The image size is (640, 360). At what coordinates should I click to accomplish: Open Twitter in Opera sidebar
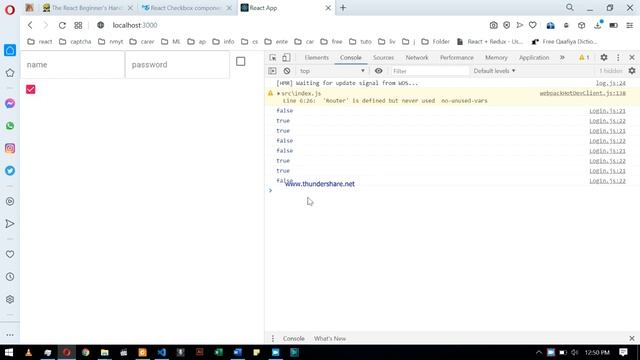pyautogui.click(x=10, y=171)
